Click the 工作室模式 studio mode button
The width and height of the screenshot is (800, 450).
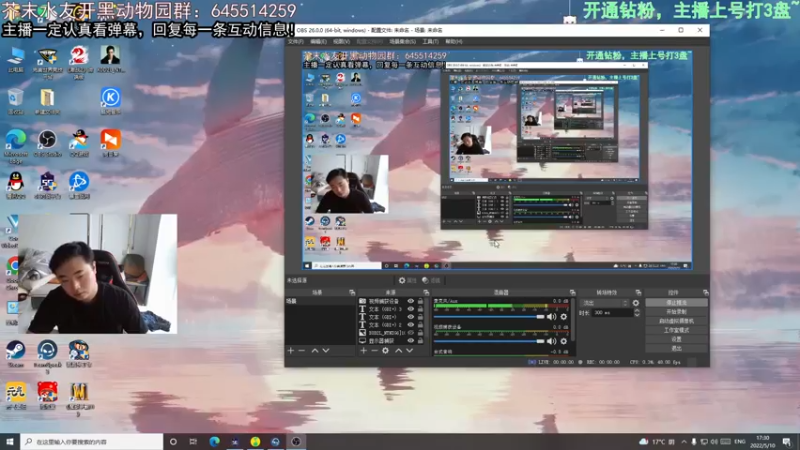677,330
